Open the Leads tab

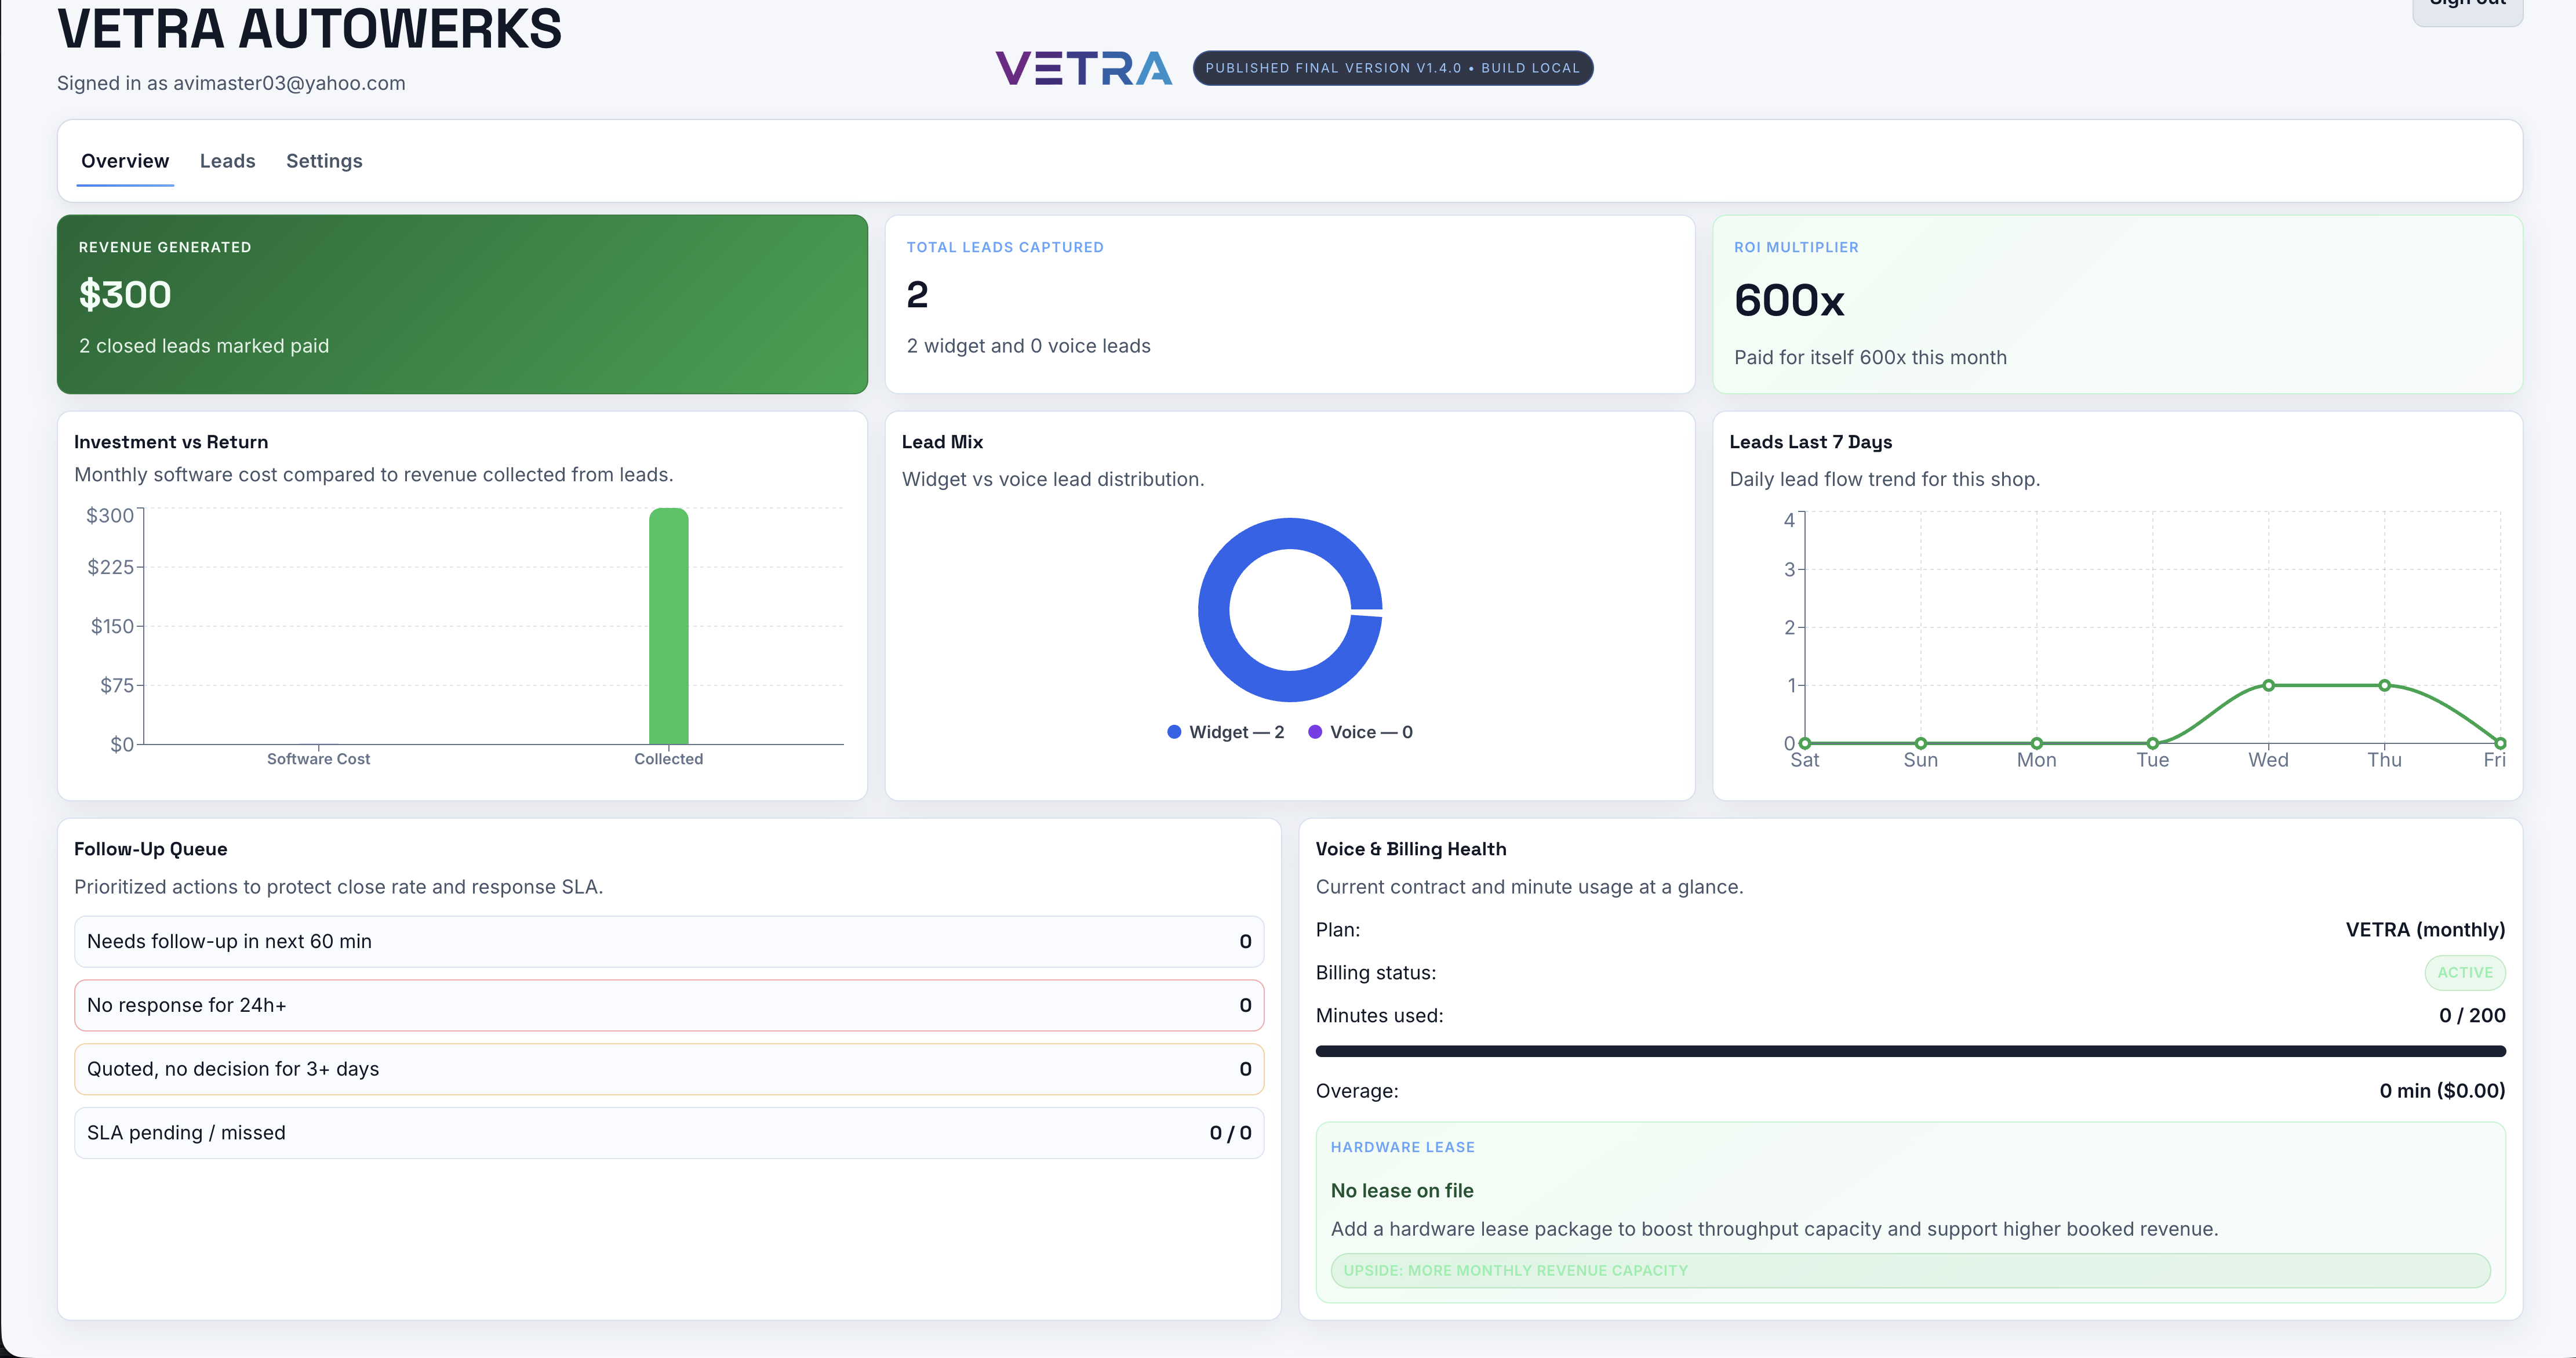[227, 161]
